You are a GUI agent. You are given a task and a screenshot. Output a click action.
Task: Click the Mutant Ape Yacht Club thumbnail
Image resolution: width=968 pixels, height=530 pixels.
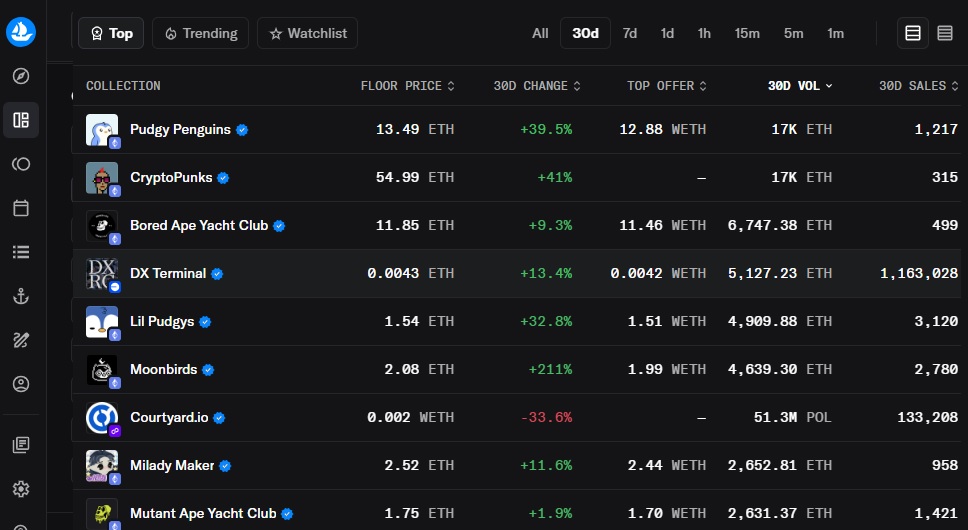(102, 514)
